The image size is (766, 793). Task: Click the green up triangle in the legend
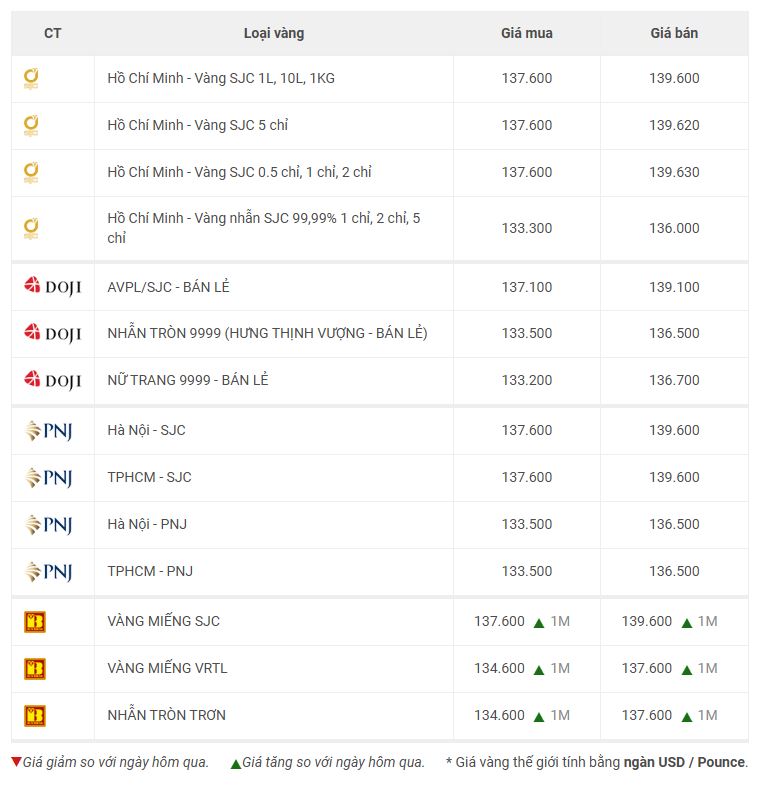click(x=236, y=763)
